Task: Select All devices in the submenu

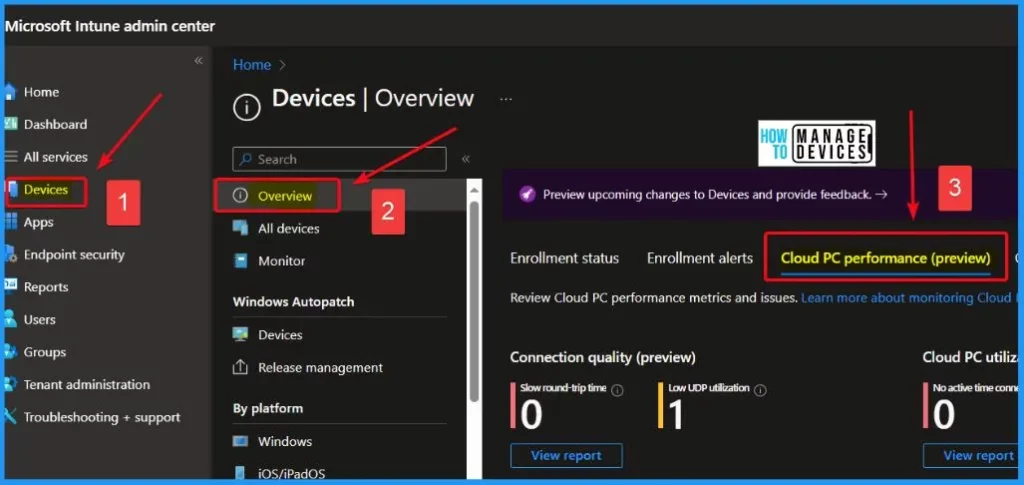Action: (x=289, y=228)
